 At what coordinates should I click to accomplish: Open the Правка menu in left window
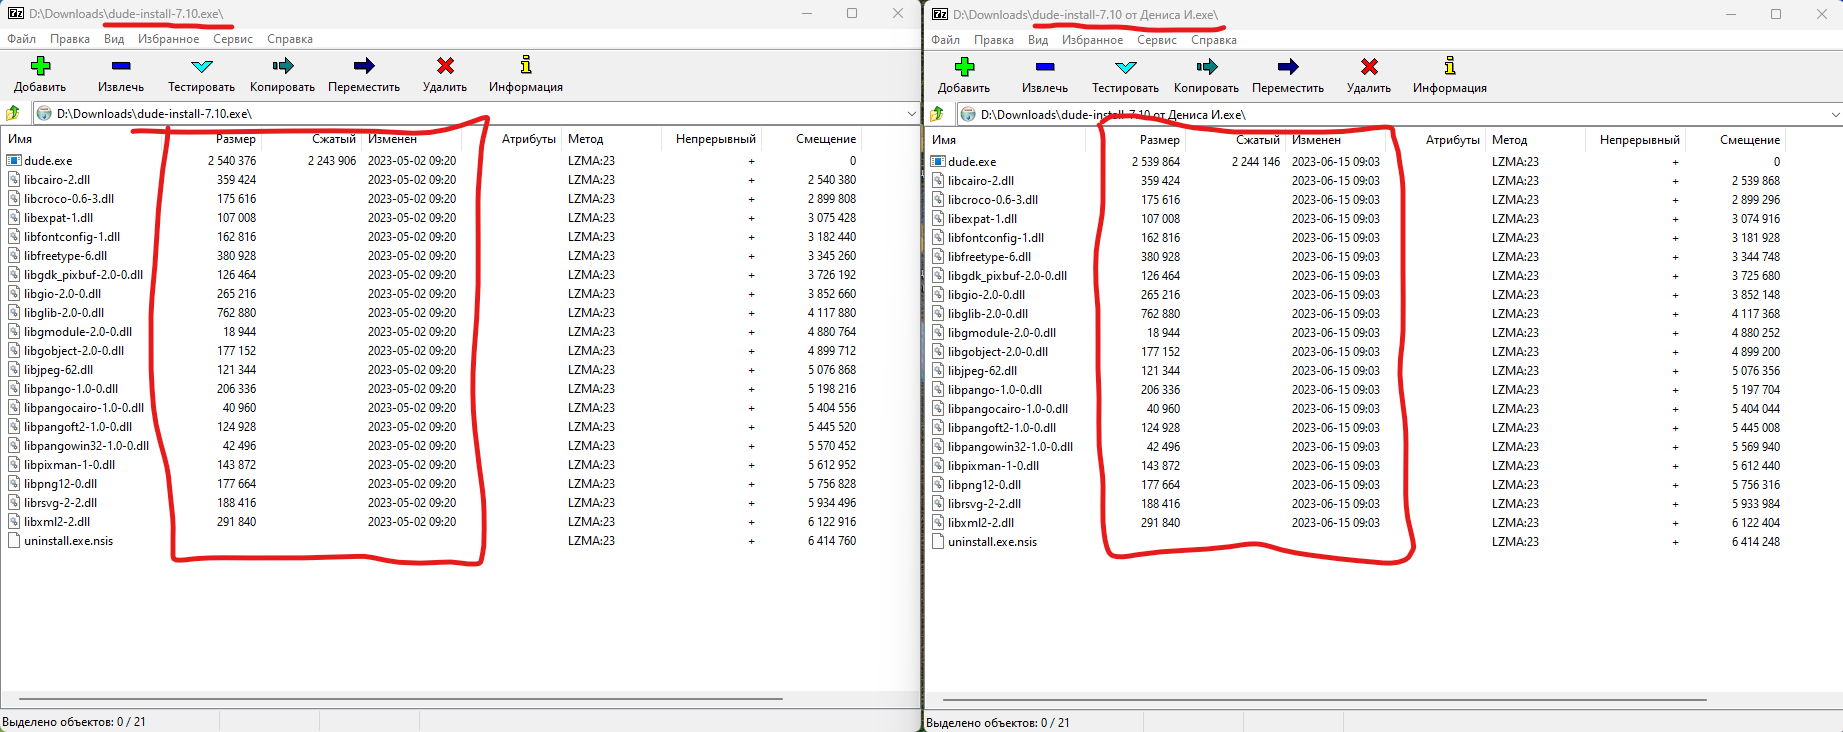point(70,39)
